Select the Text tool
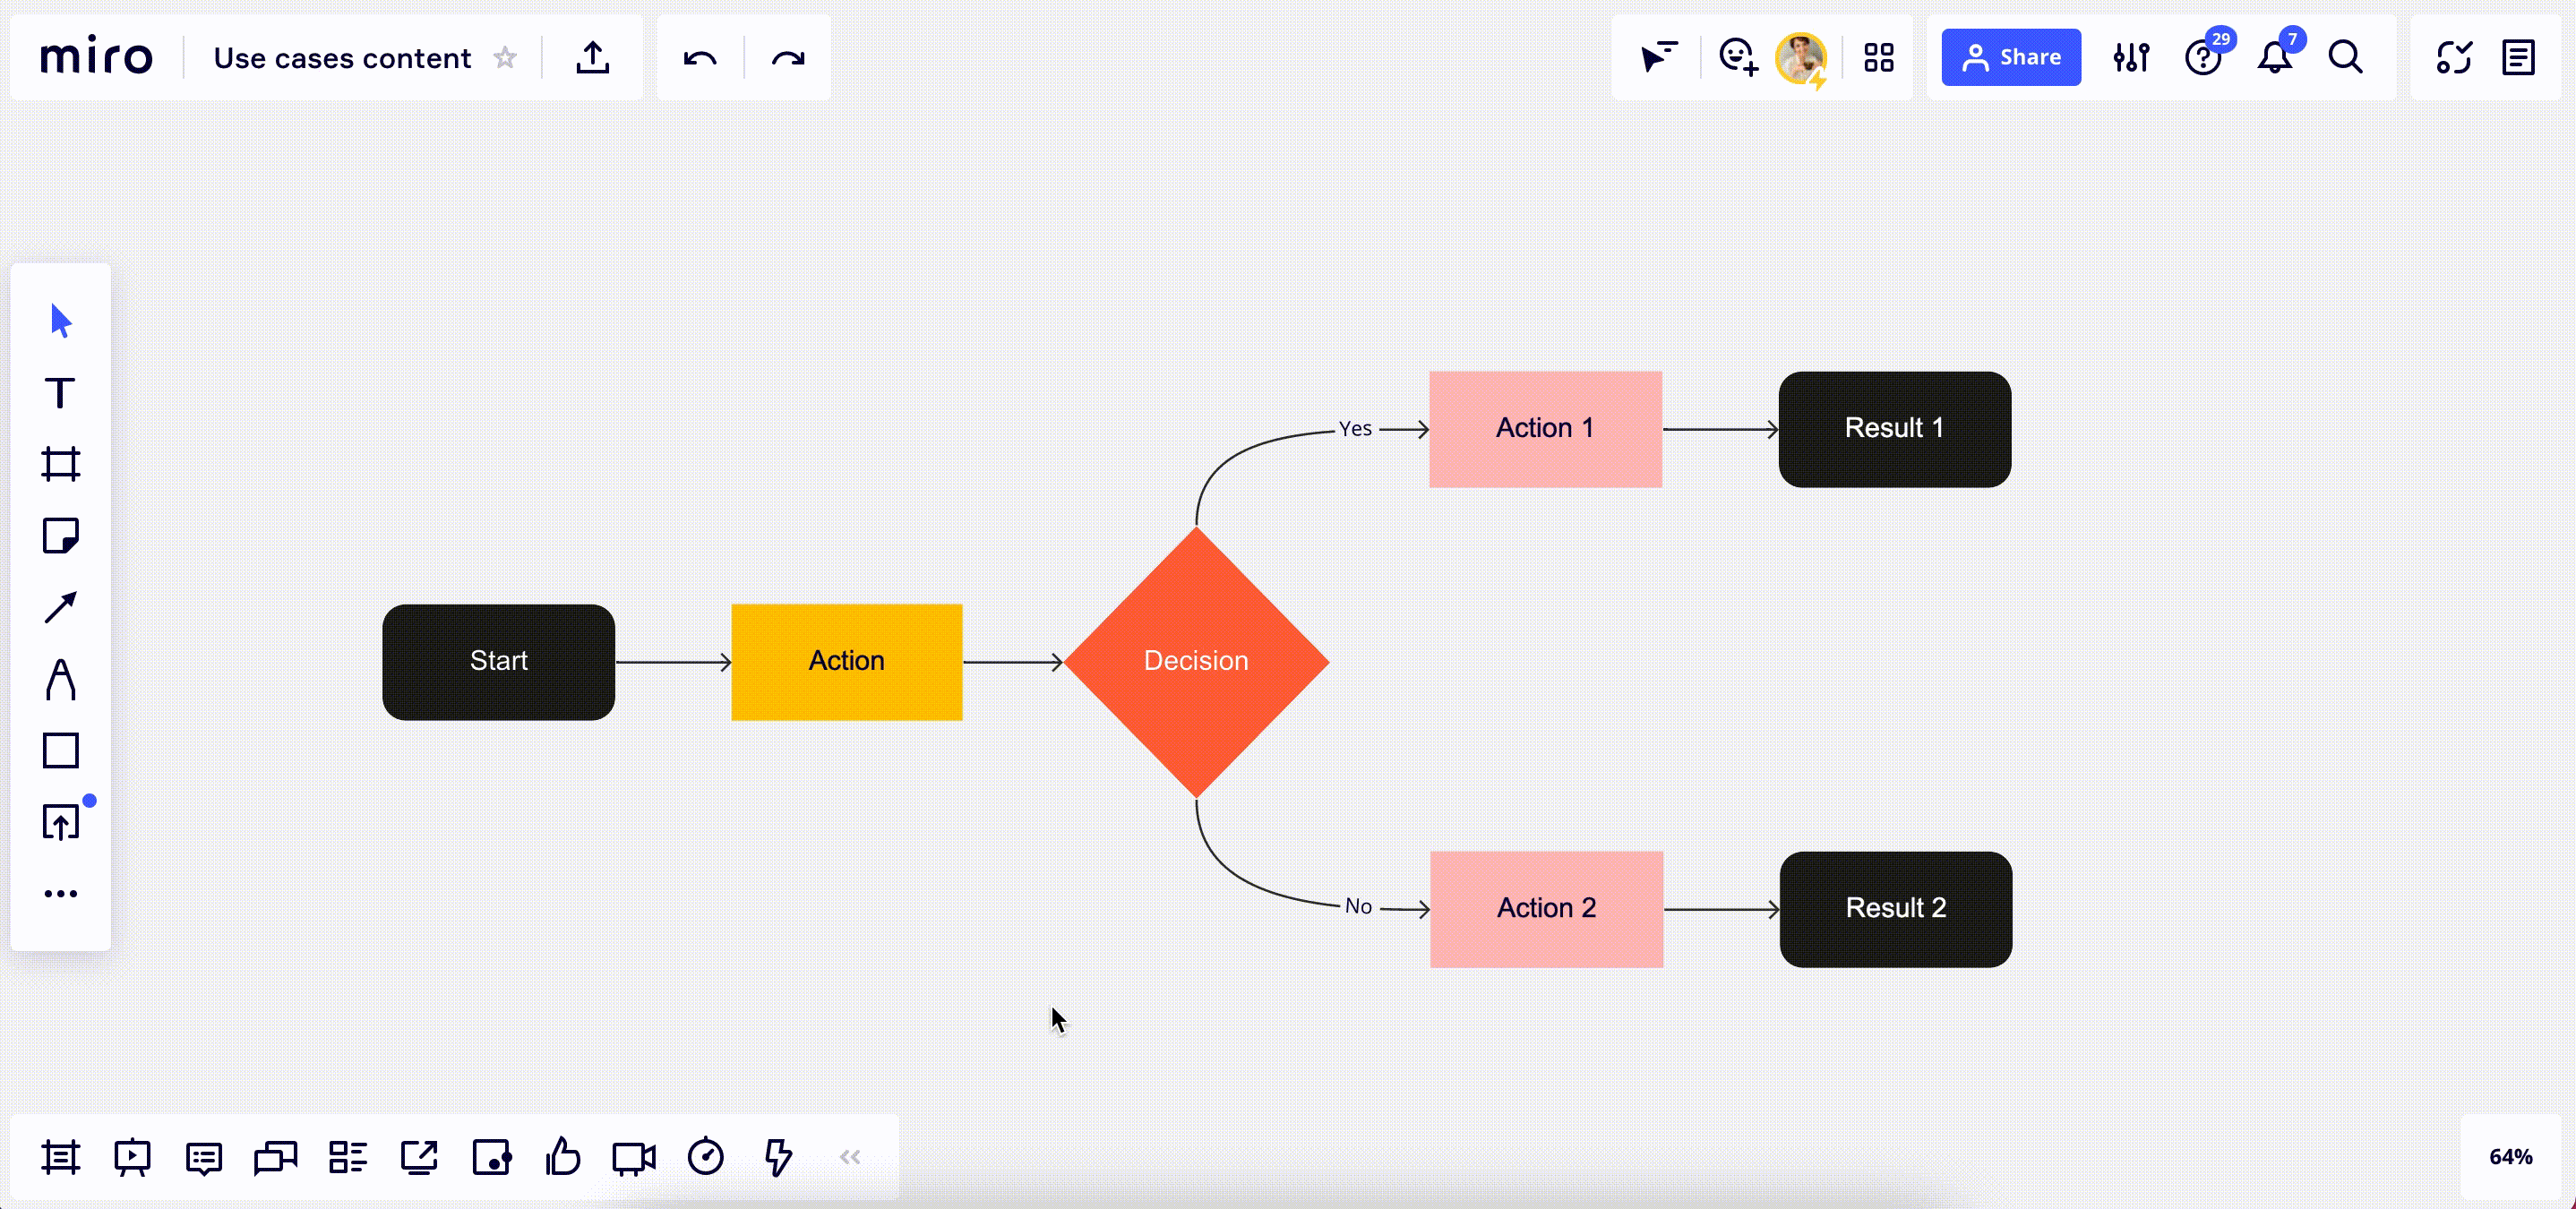The width and height of the screenshot is (2576, 1209). (x=60, y=393)
